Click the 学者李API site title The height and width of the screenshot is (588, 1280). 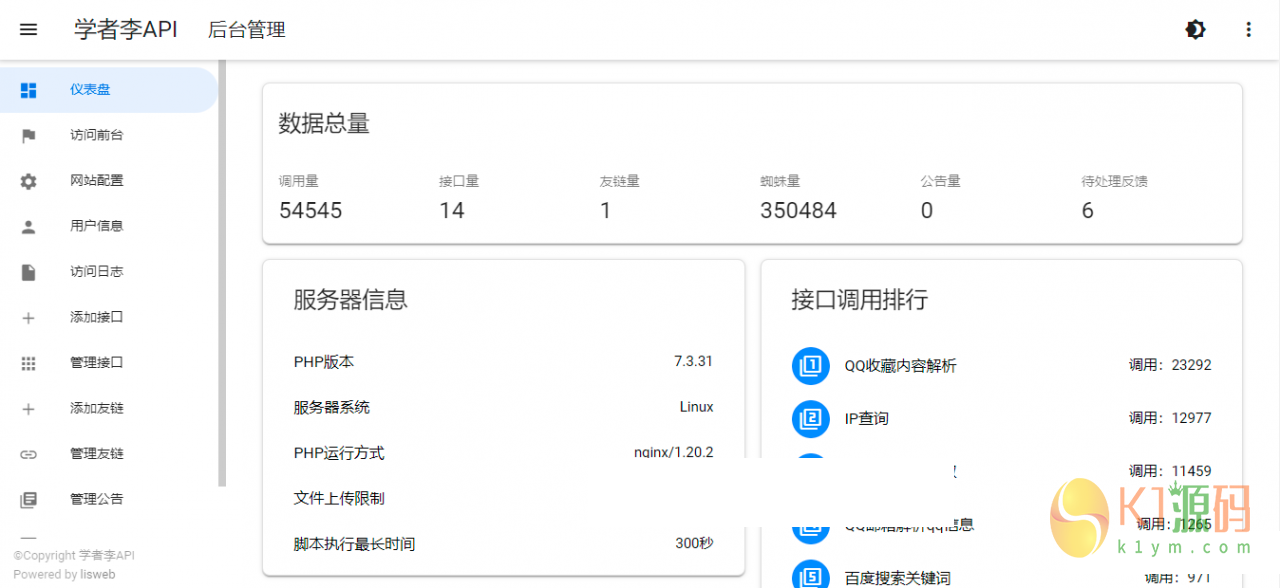click(x=126, y=30)
